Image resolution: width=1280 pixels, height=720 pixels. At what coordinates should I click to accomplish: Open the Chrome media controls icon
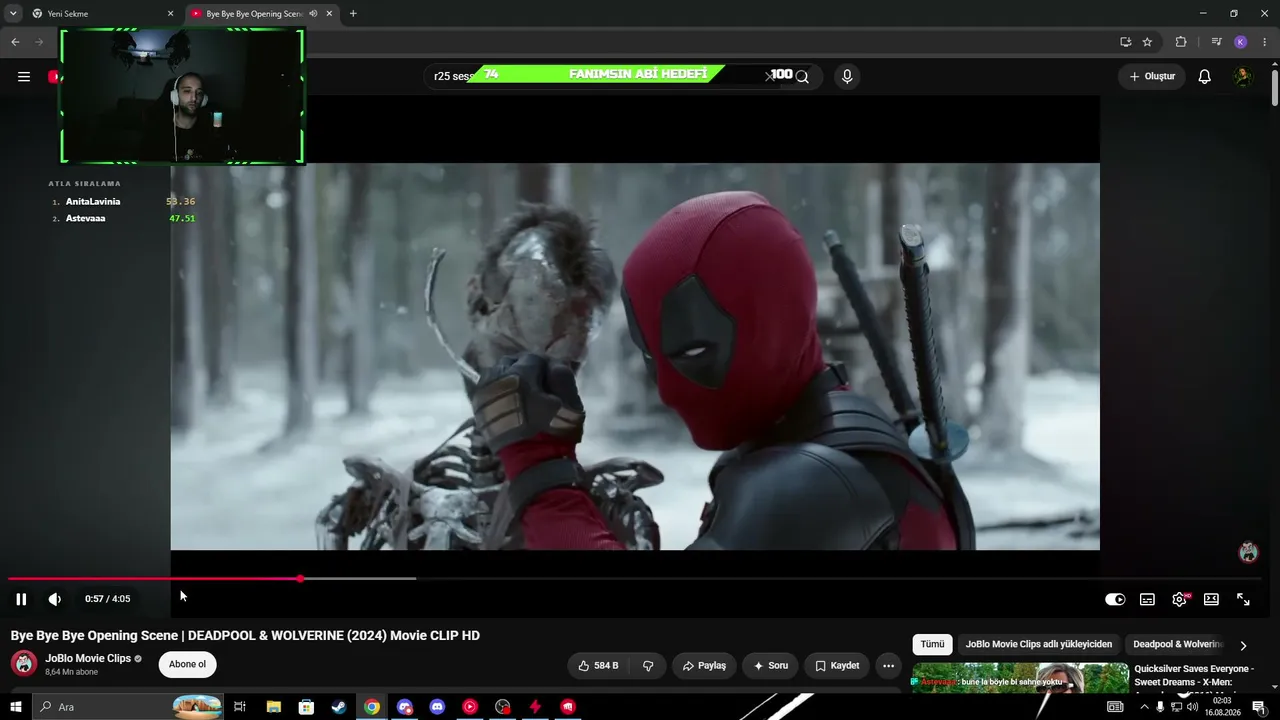coord(1216,42)
